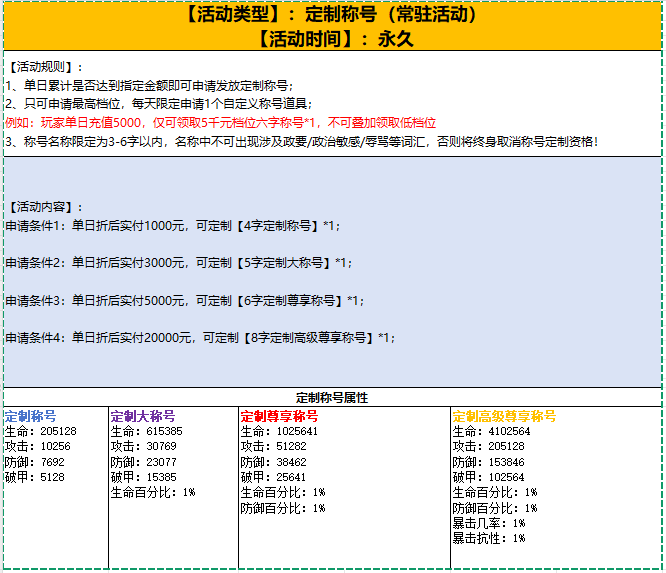Select the 【活动内容】 heading
Screen dimensions: 666x573
click(46, 207)
